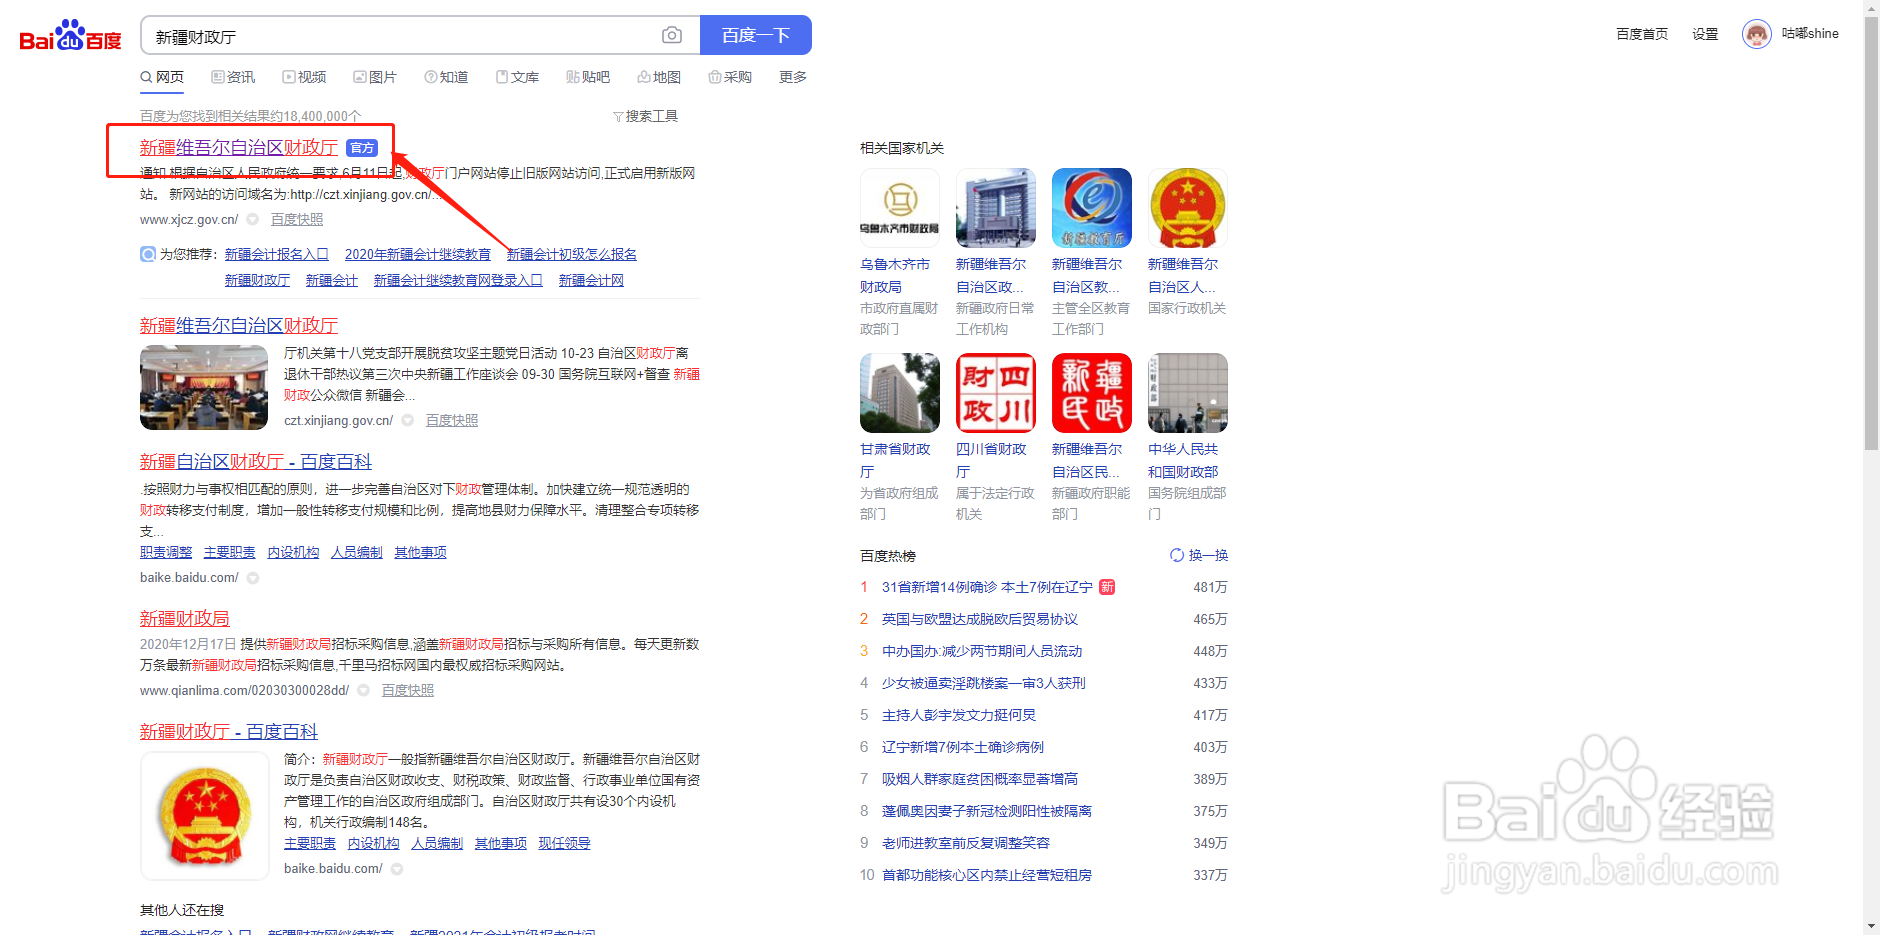
Task: Click the icon beside czt.xinjiang.gov.cn
Action: click(408, 421)
